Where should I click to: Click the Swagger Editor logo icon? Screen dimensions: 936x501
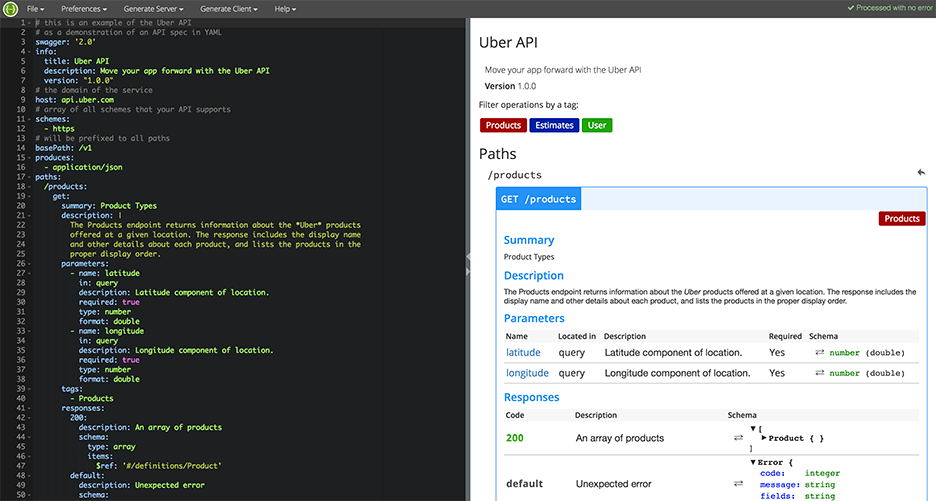(x=9, y=8)
